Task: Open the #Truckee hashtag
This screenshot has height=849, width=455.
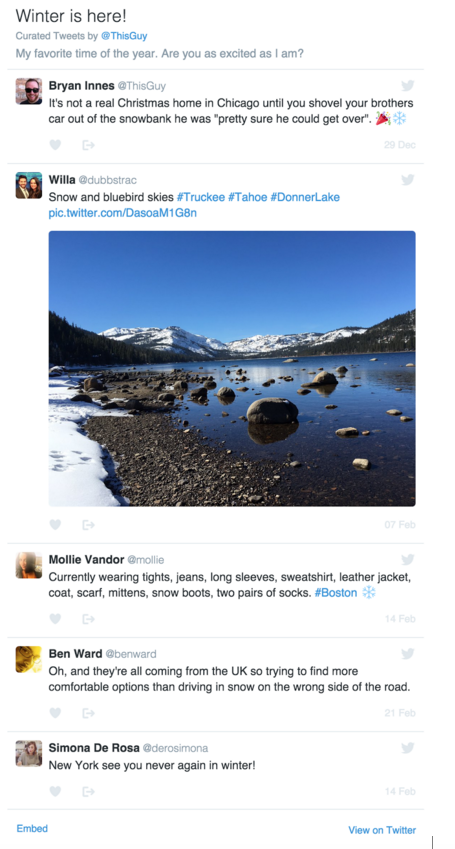Action: [200, 197]
